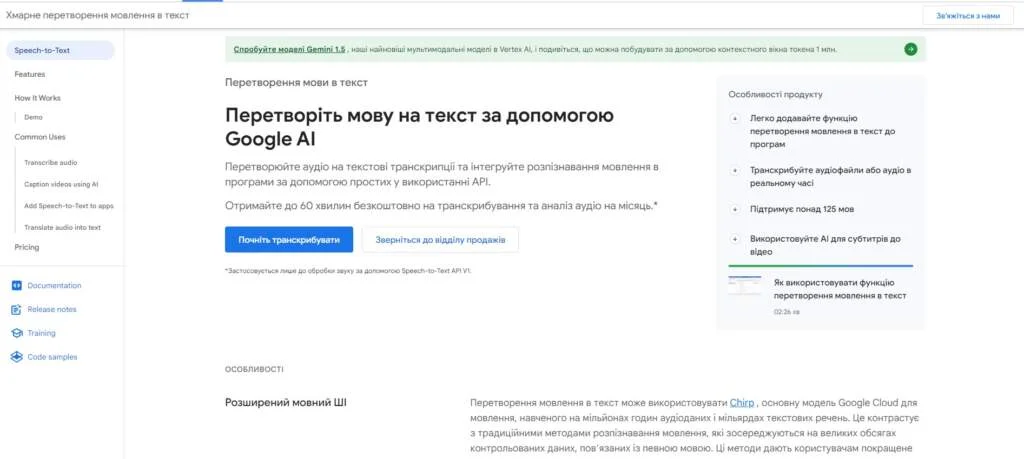Click the Release notes icon in sidebar
The width and height of the screenshot is (1024, 459).
point(17,309)
